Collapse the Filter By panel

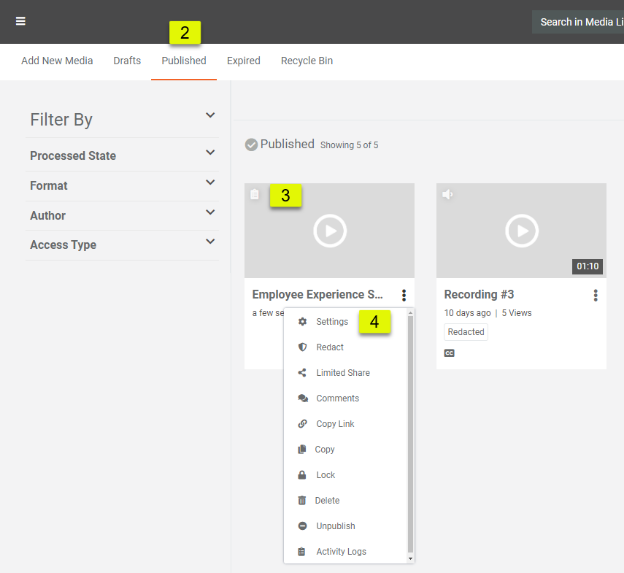(210, 116)
